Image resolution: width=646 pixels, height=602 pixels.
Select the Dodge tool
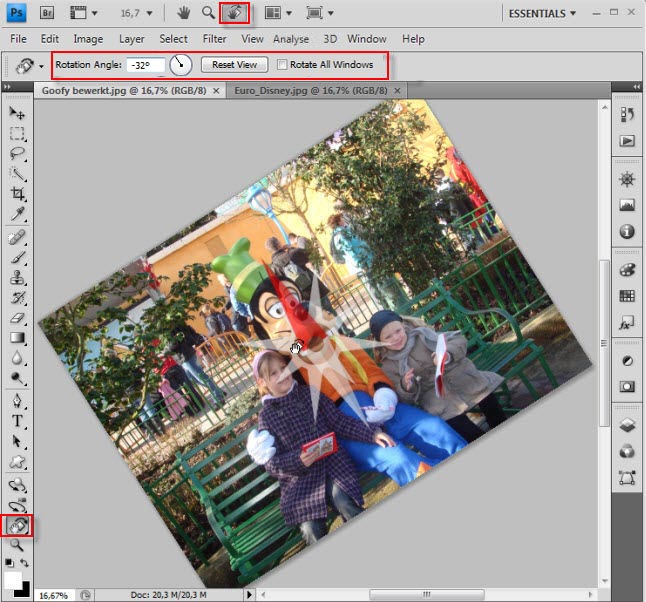pyautogui.click(x=17, y=378)
